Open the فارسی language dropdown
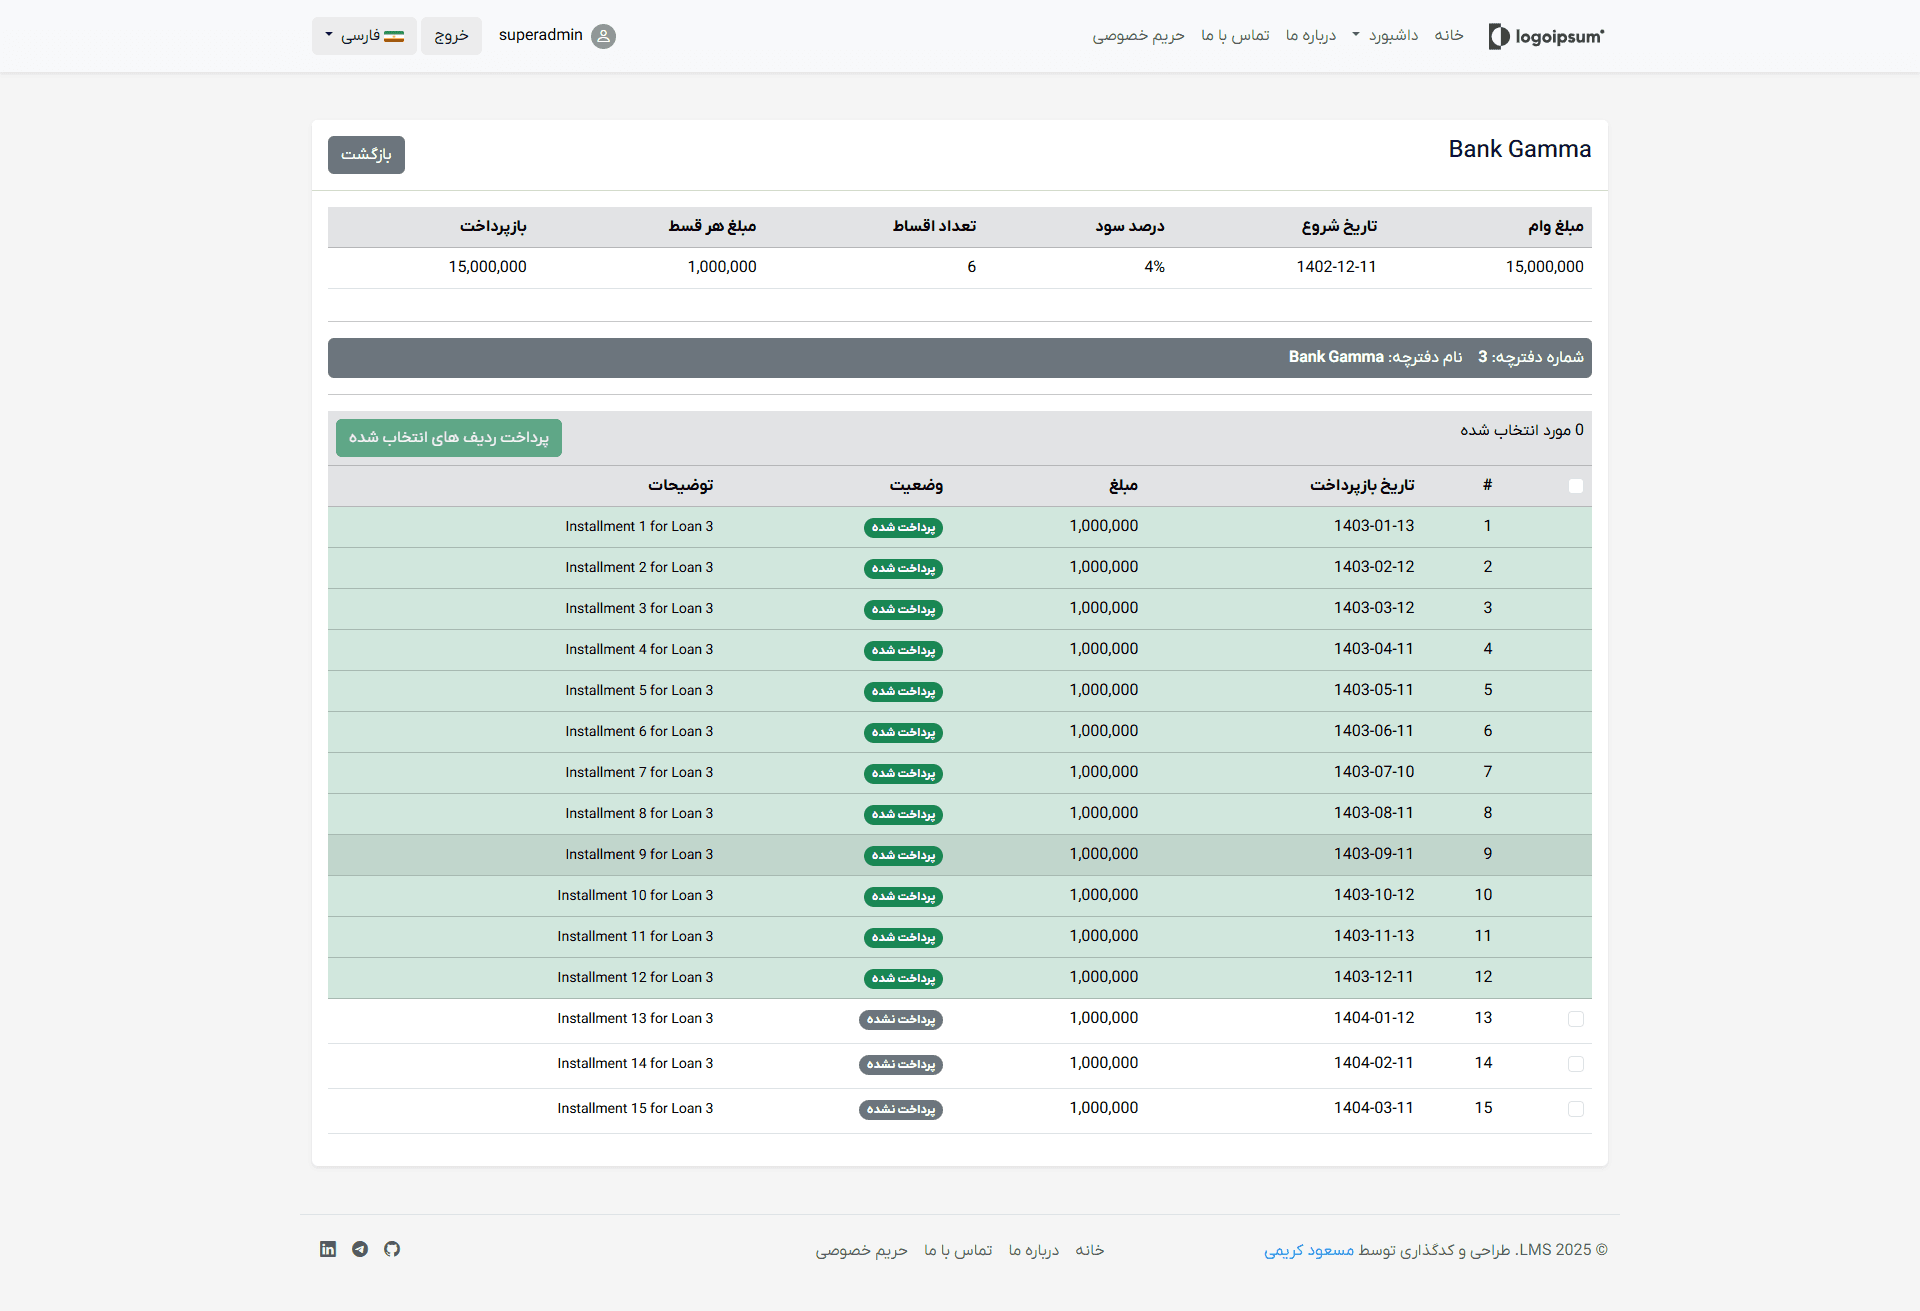 click(x=364, y=36)
